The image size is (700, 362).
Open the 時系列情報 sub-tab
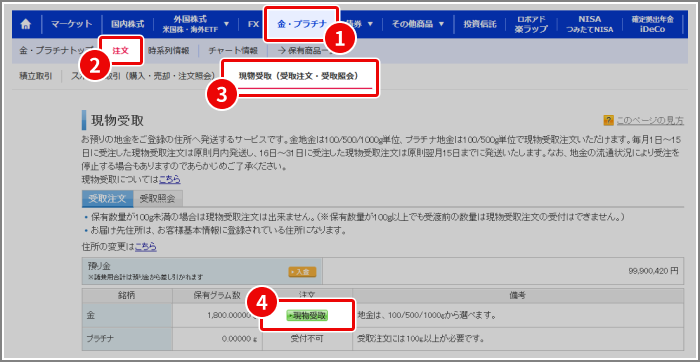click(x=168, y=50)
